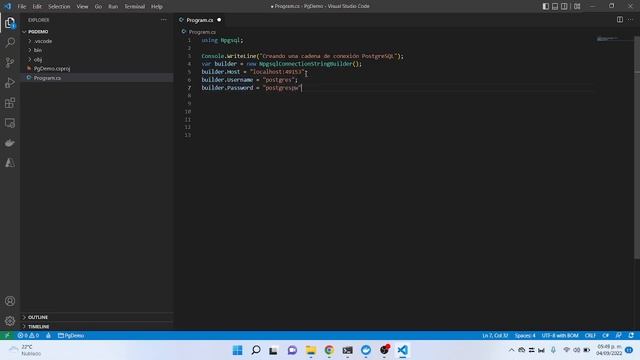Screen dimensions: 640x360
Task: Open the Run menu
Action: 113,7
